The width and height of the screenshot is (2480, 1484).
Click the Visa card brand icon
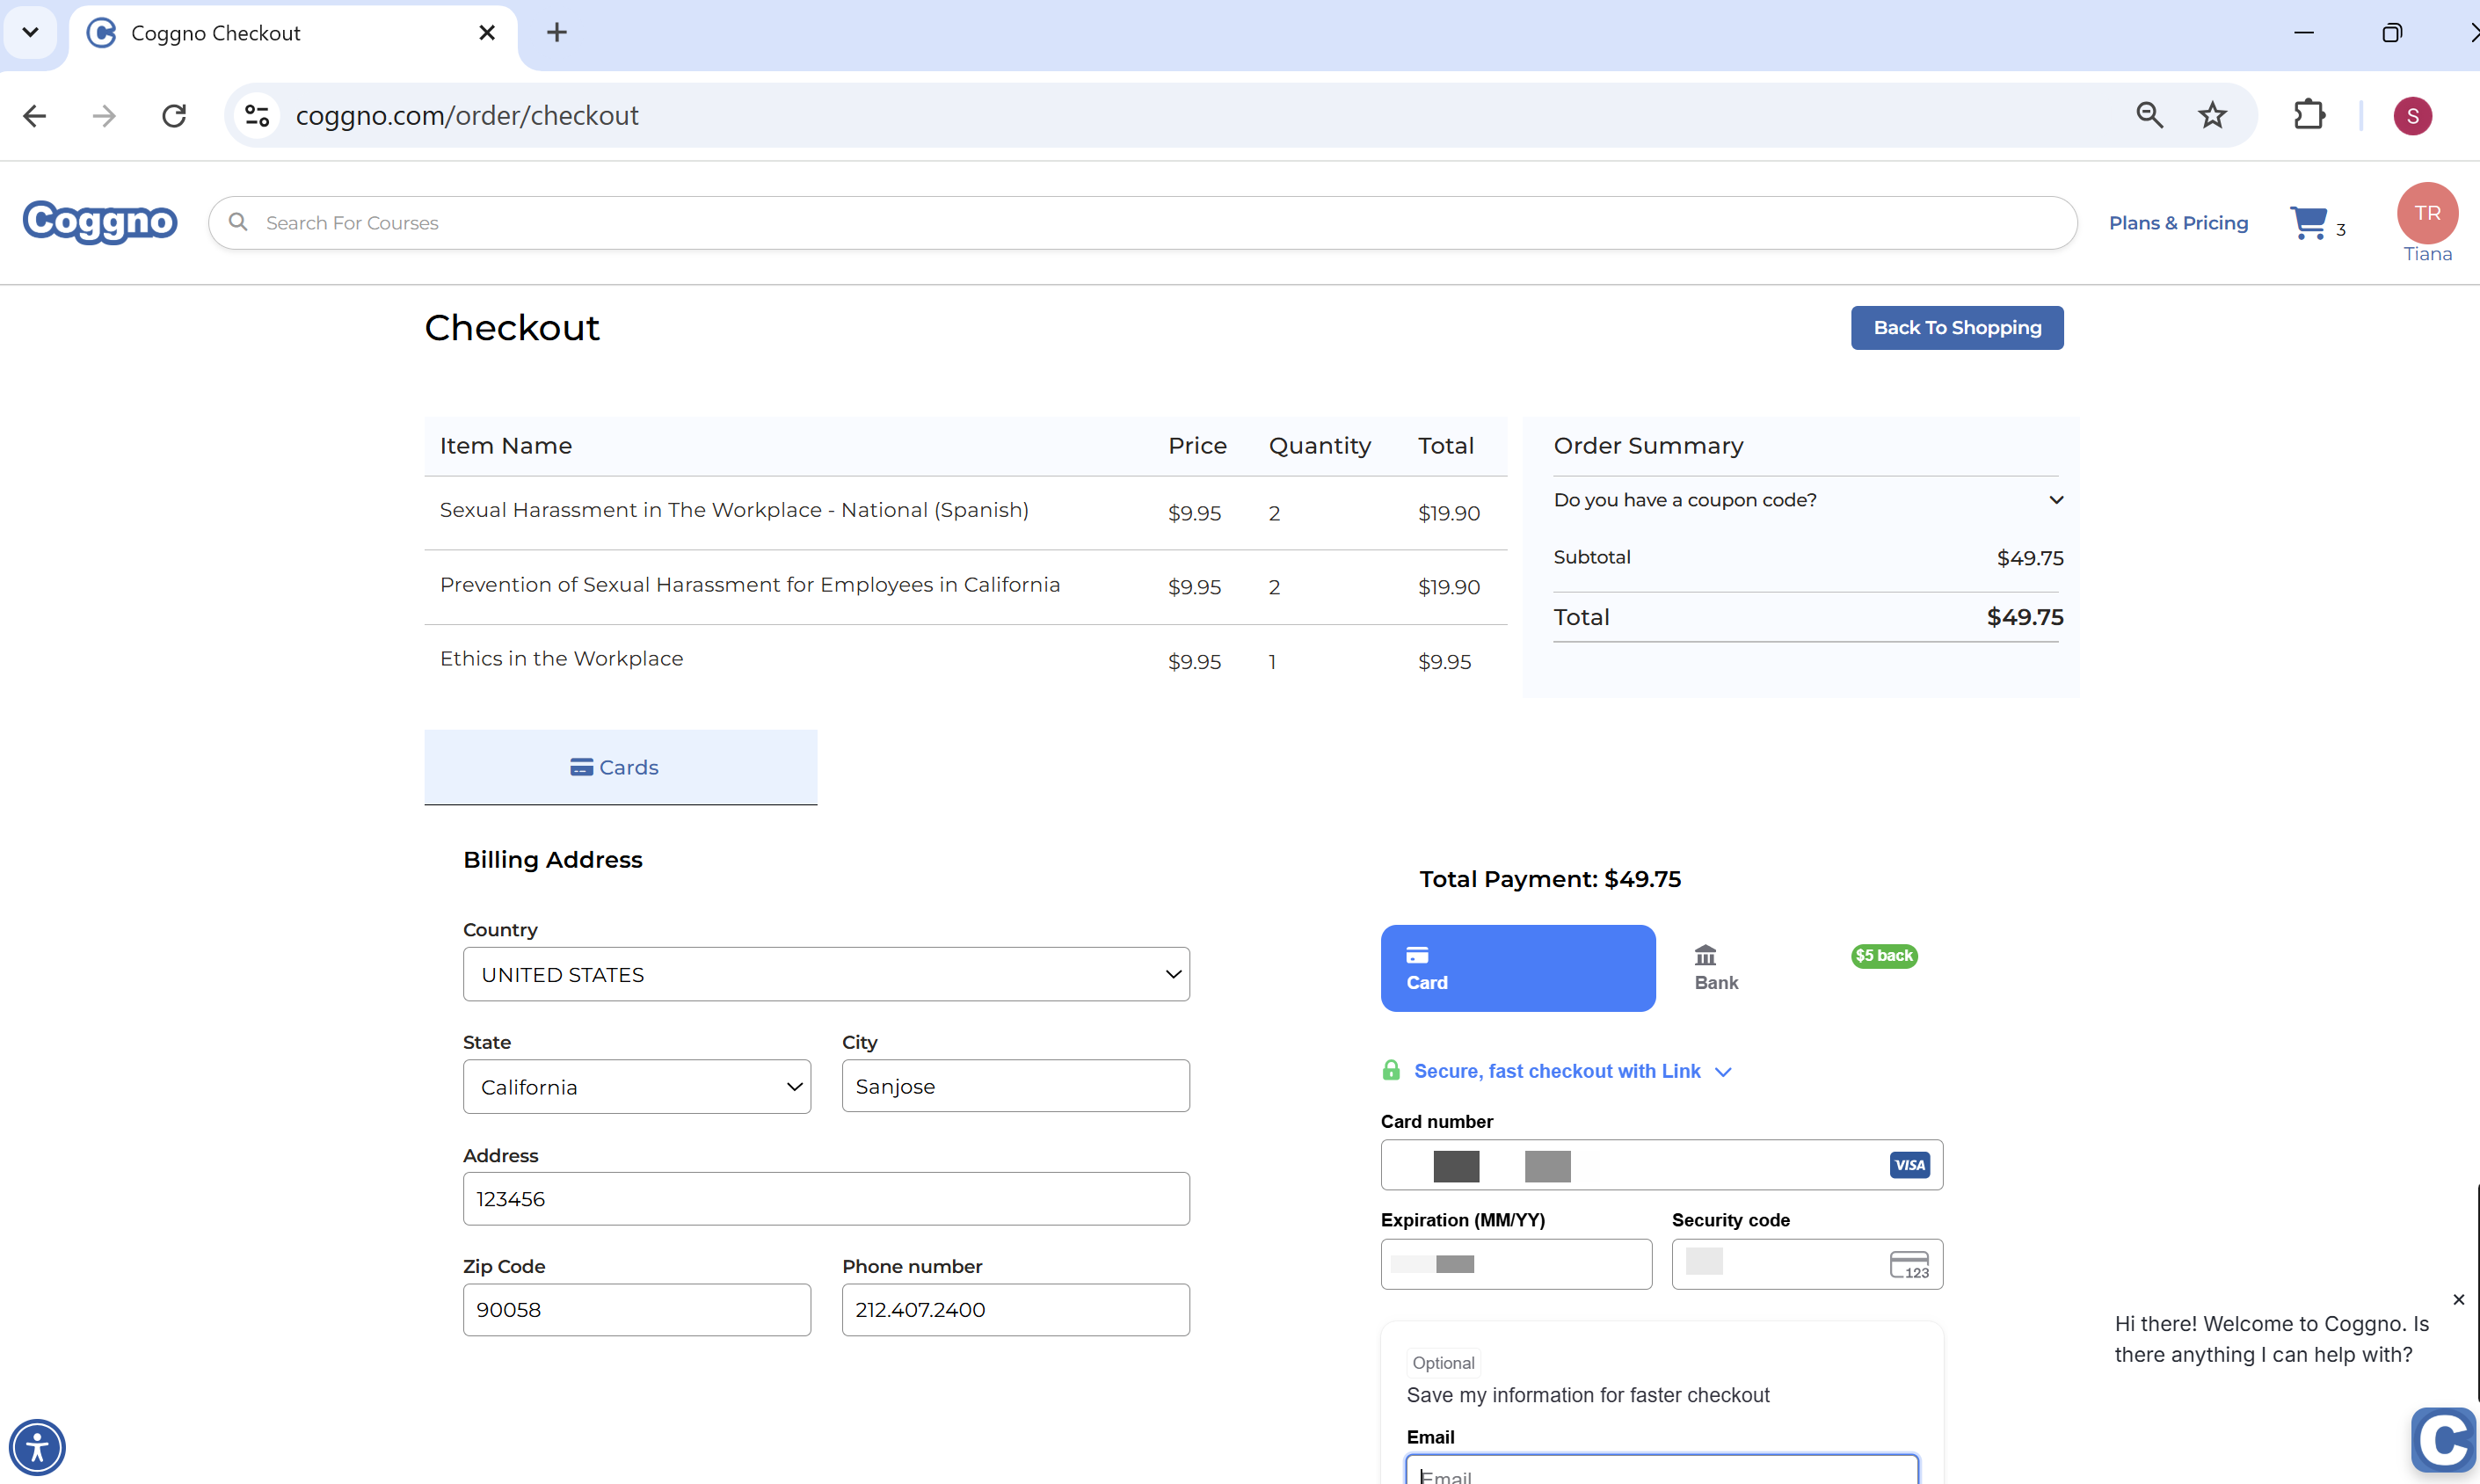point(1909,1165)
